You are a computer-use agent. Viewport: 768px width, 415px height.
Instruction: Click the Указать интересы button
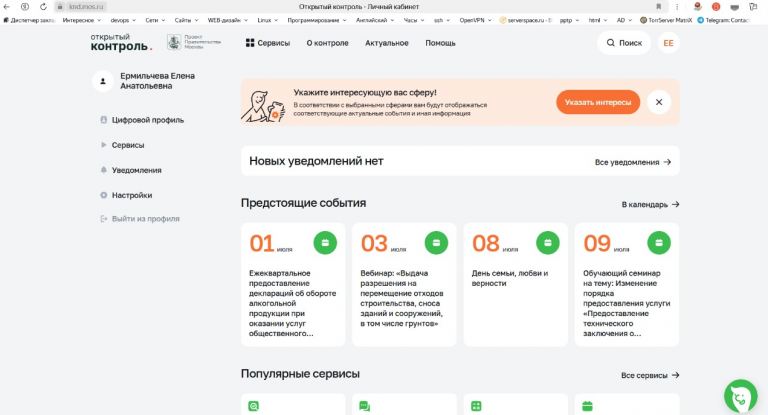click(x=598, y=102)
